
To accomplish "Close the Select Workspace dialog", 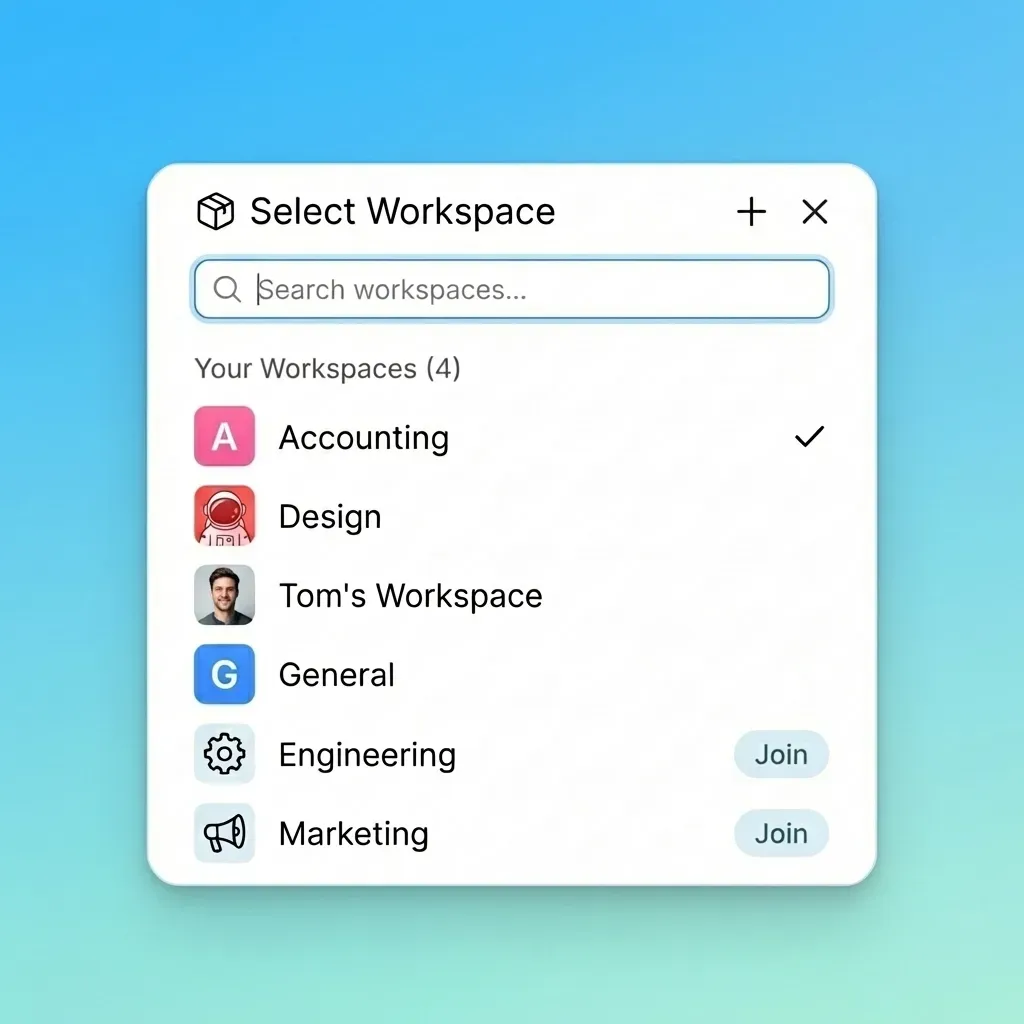I will pyautogui.click(x=815, y=211).
